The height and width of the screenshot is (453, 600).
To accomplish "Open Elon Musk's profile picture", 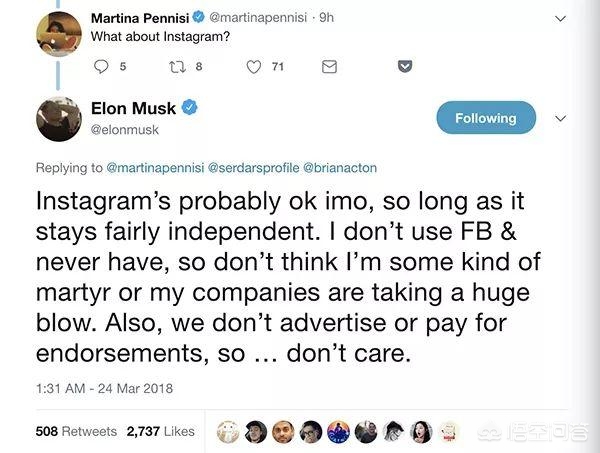I will point(59,119).
